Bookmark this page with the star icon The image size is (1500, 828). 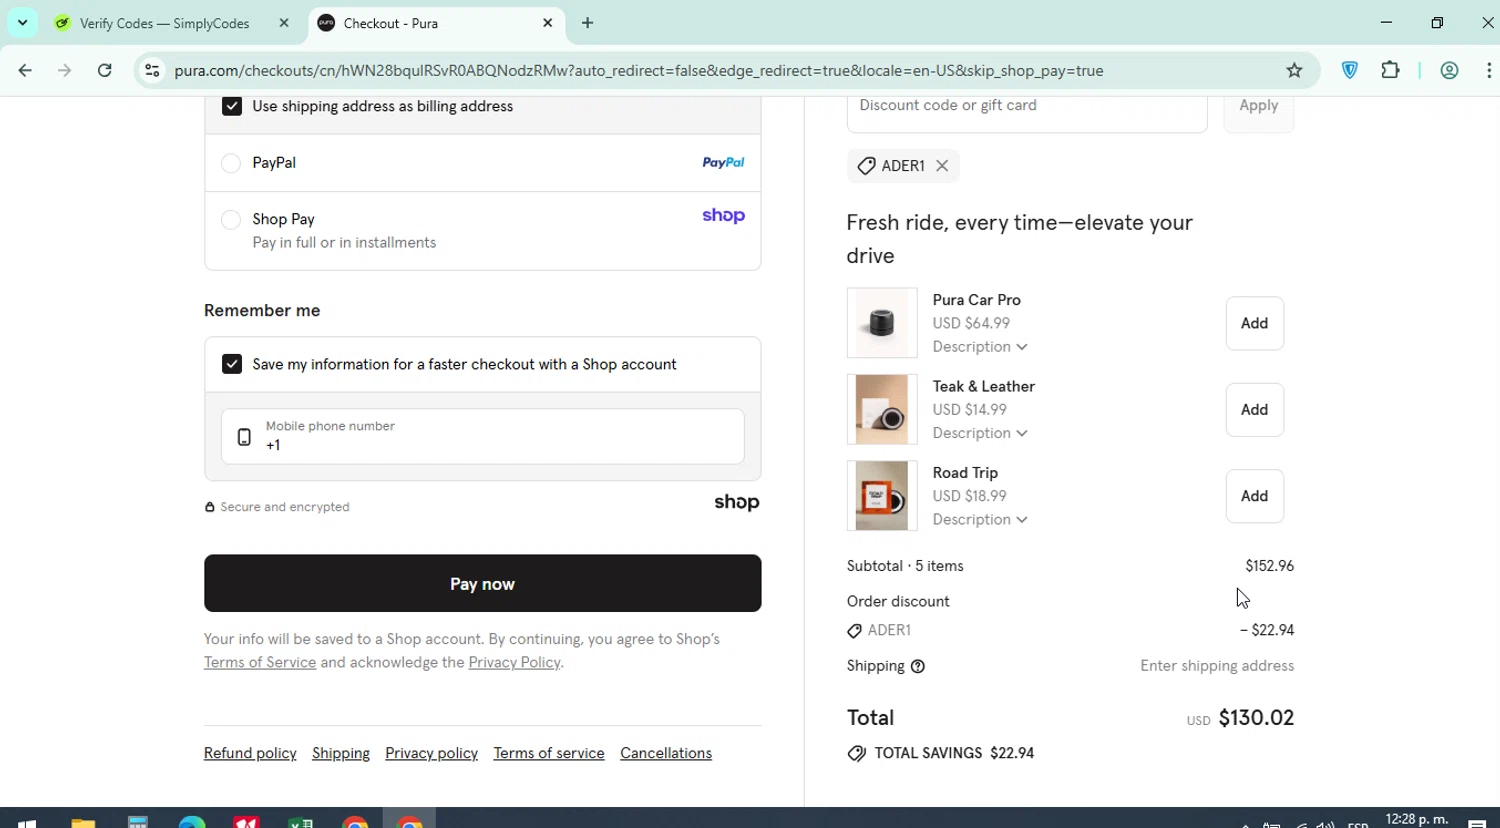click(x=1294, y=70)
